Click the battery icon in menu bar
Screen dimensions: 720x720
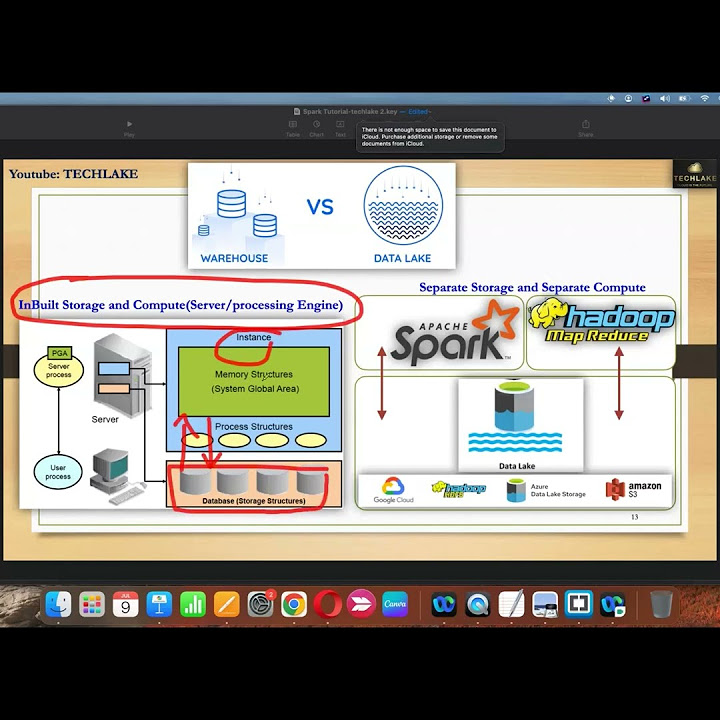pyautogui.click(x=684, y=99)
